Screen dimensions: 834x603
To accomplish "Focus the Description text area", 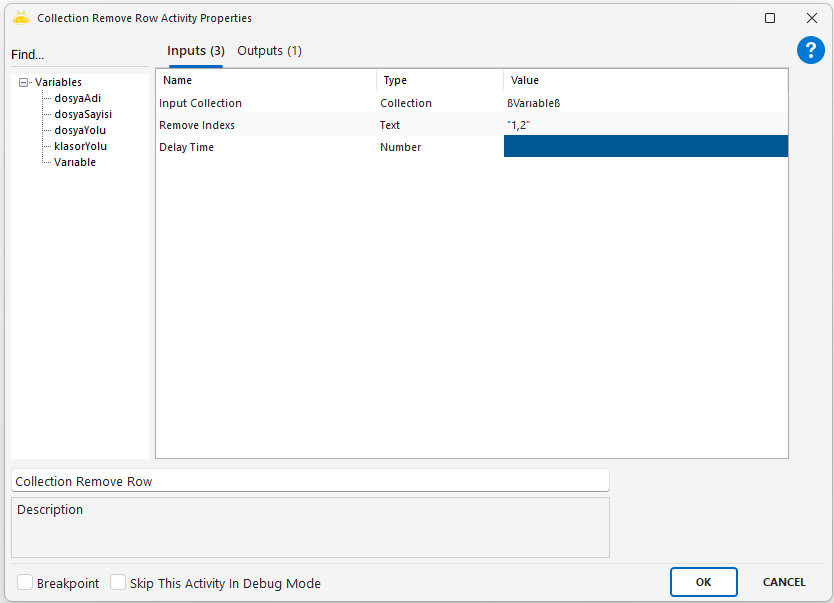I will click(310, 528).
